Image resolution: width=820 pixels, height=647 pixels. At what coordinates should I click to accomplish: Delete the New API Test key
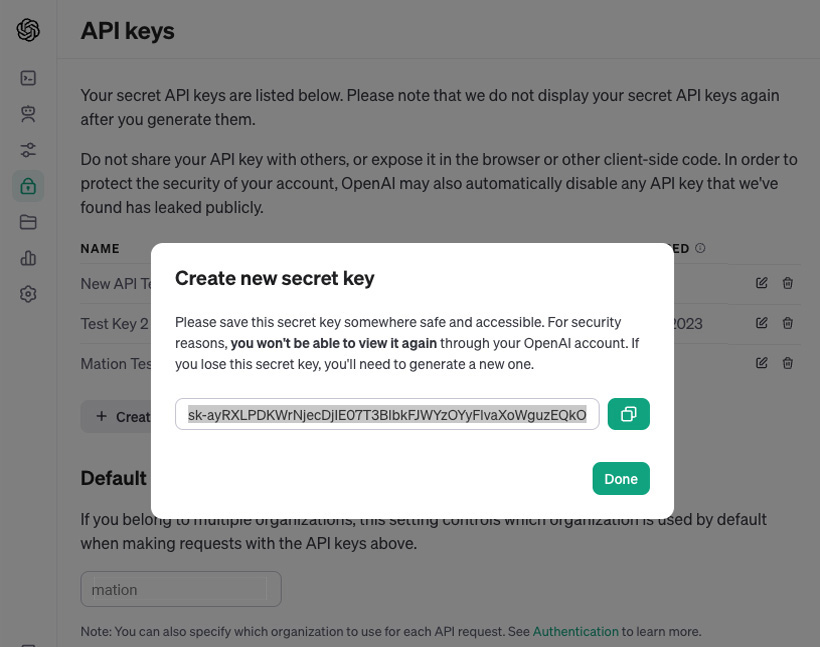(x=788, y=283)
